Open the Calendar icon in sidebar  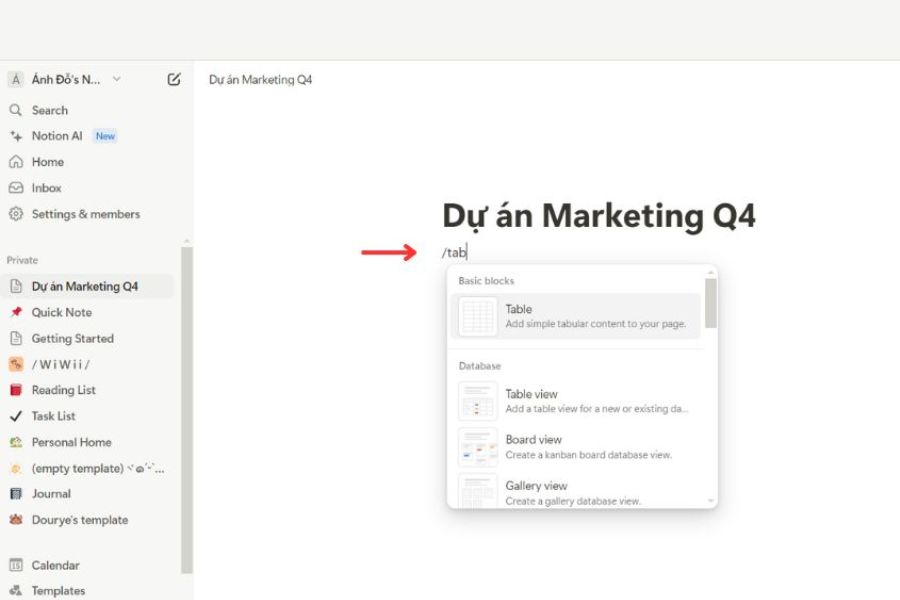(x=16, y=565)
